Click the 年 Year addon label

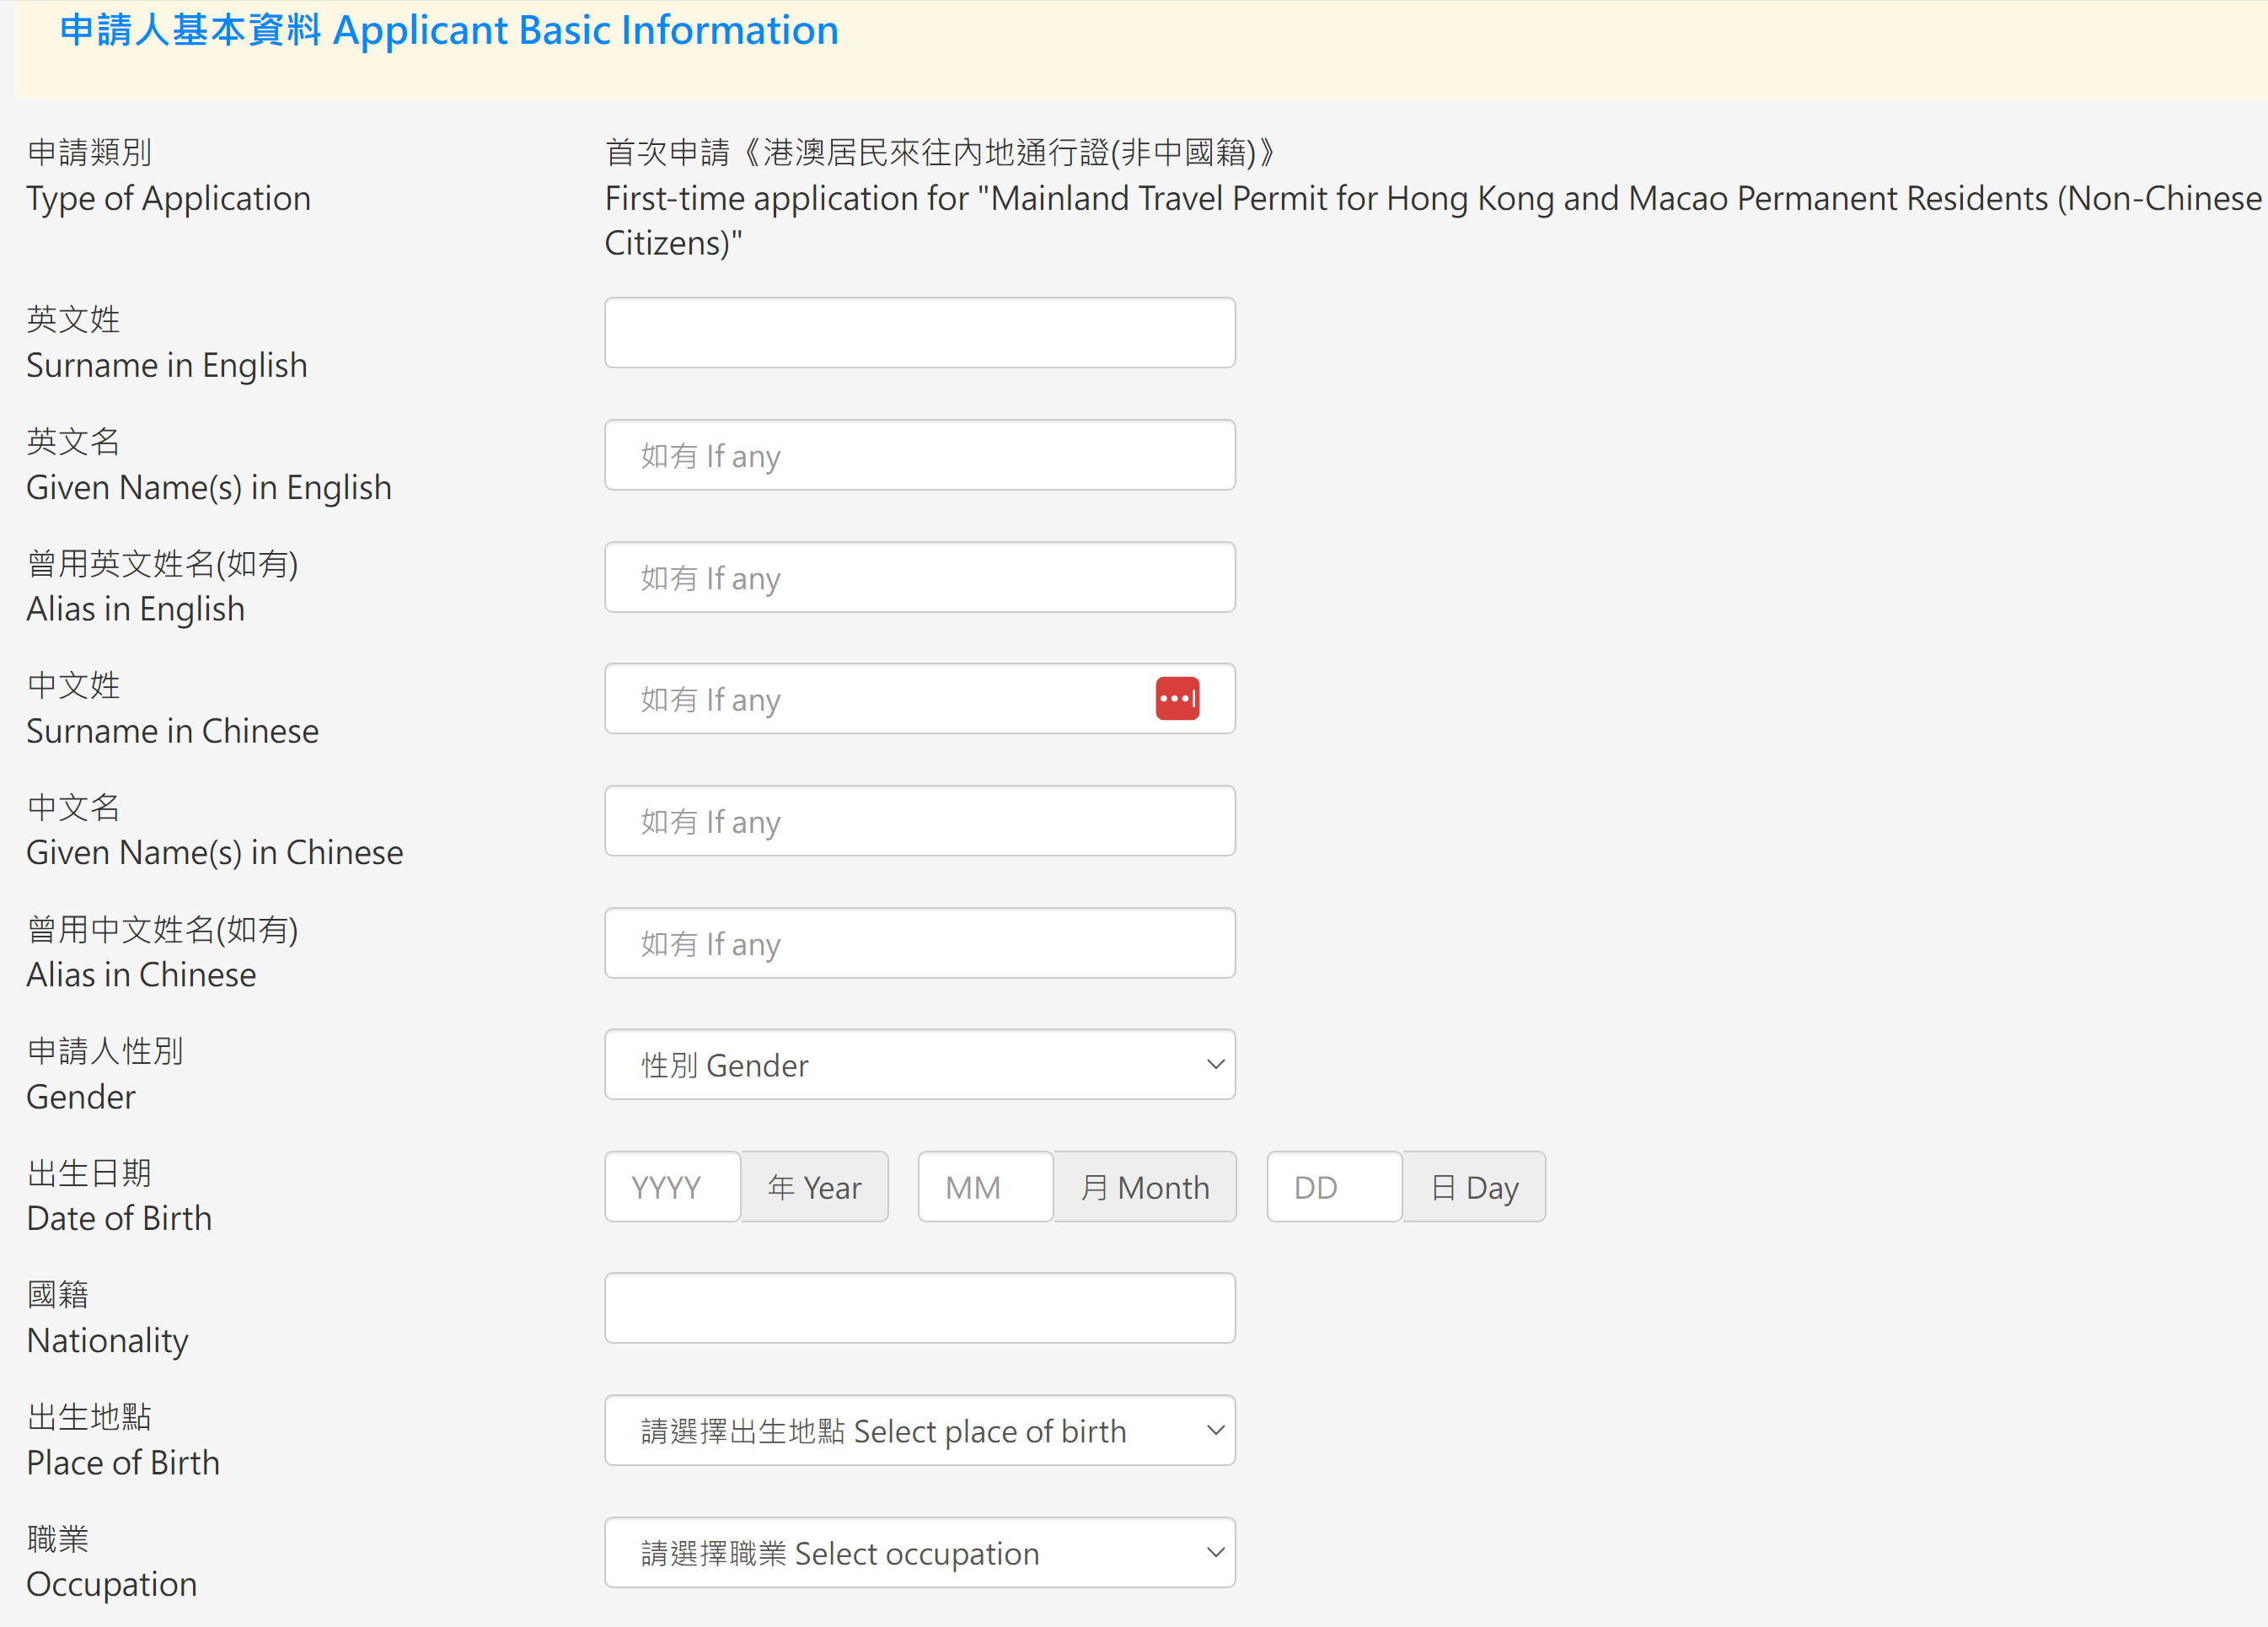click(x=814, y=1187)
